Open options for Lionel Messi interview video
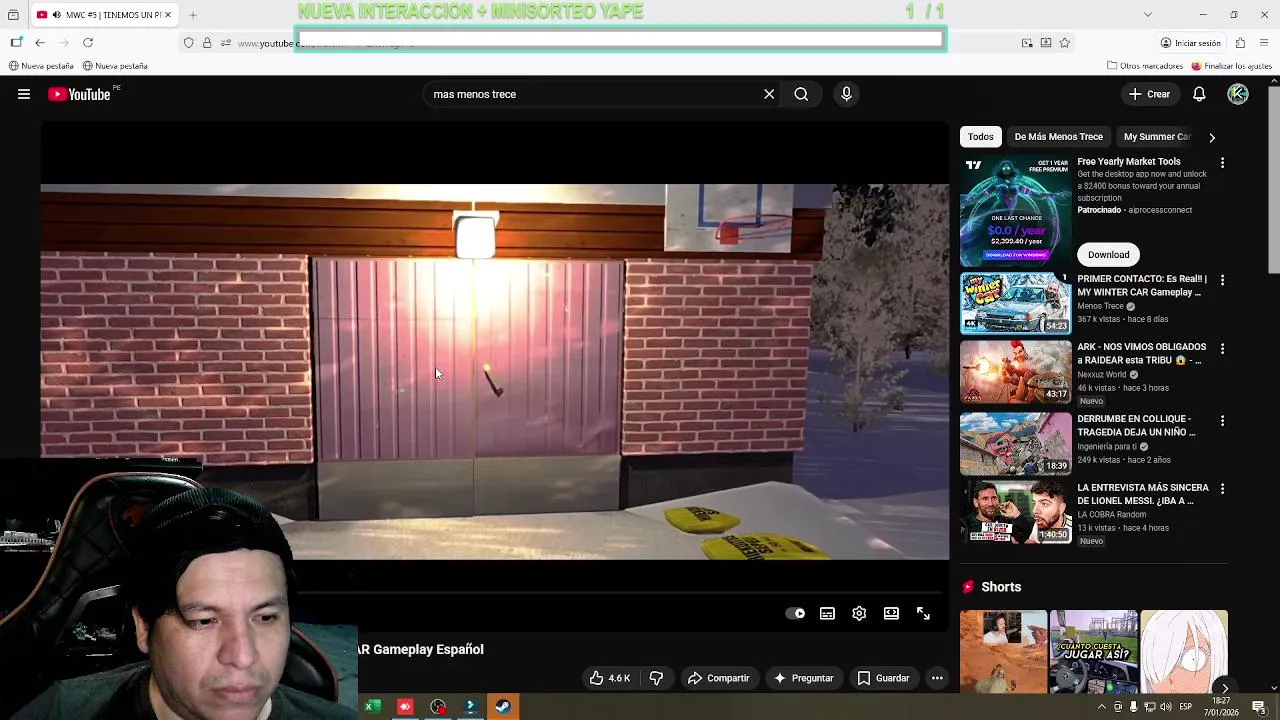 pyautogui.click(x=1222, y=489)
